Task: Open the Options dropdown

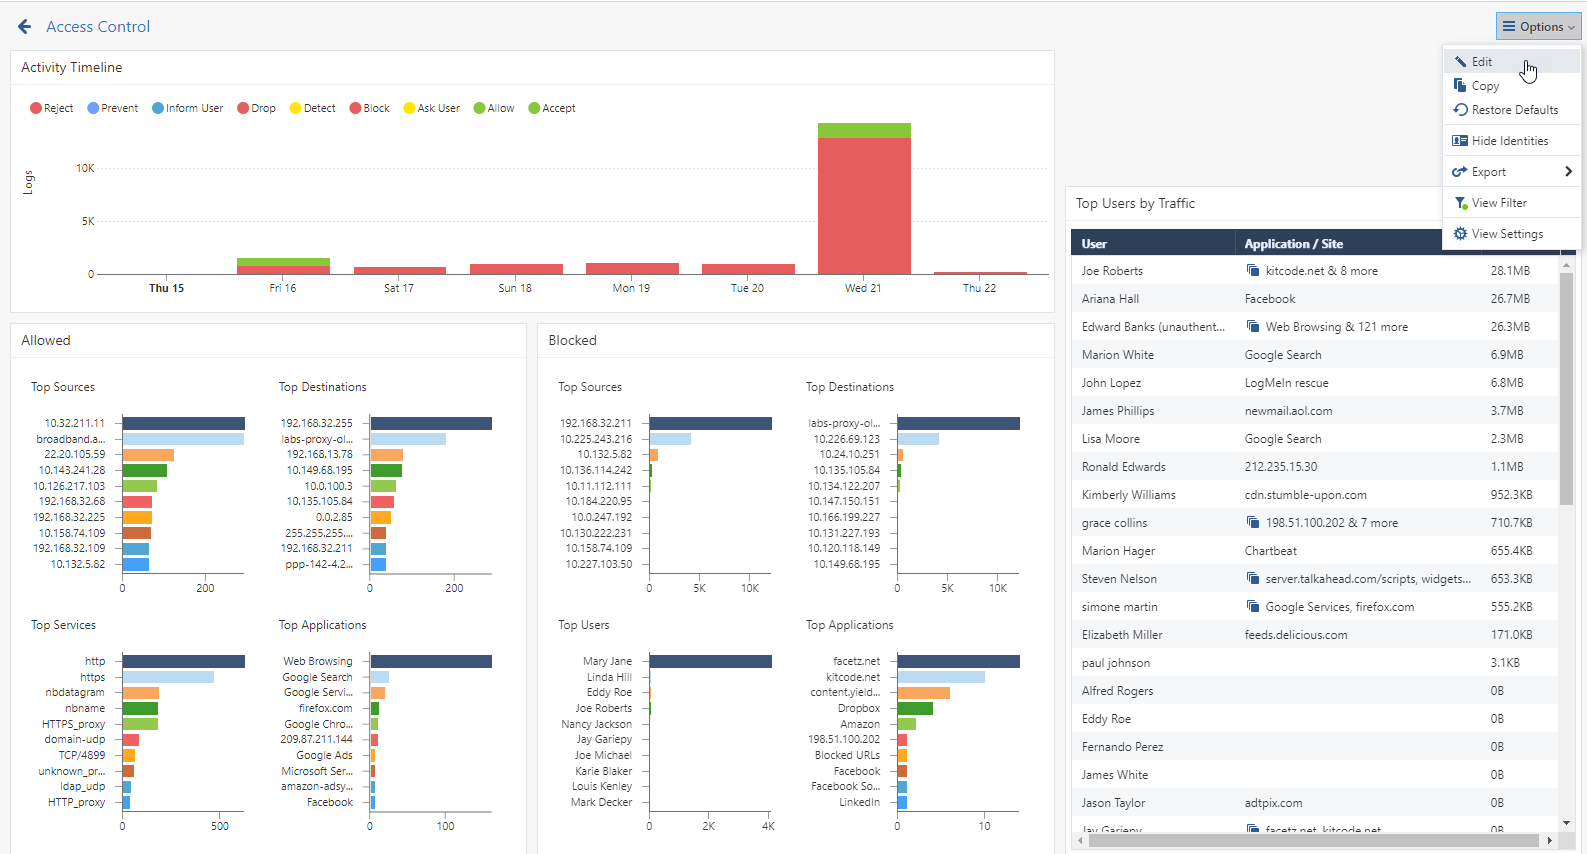Action: (1538, 27)
